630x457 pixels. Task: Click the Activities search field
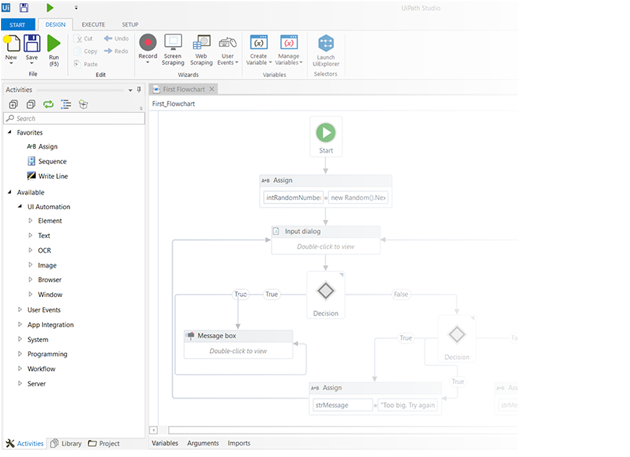74,118
